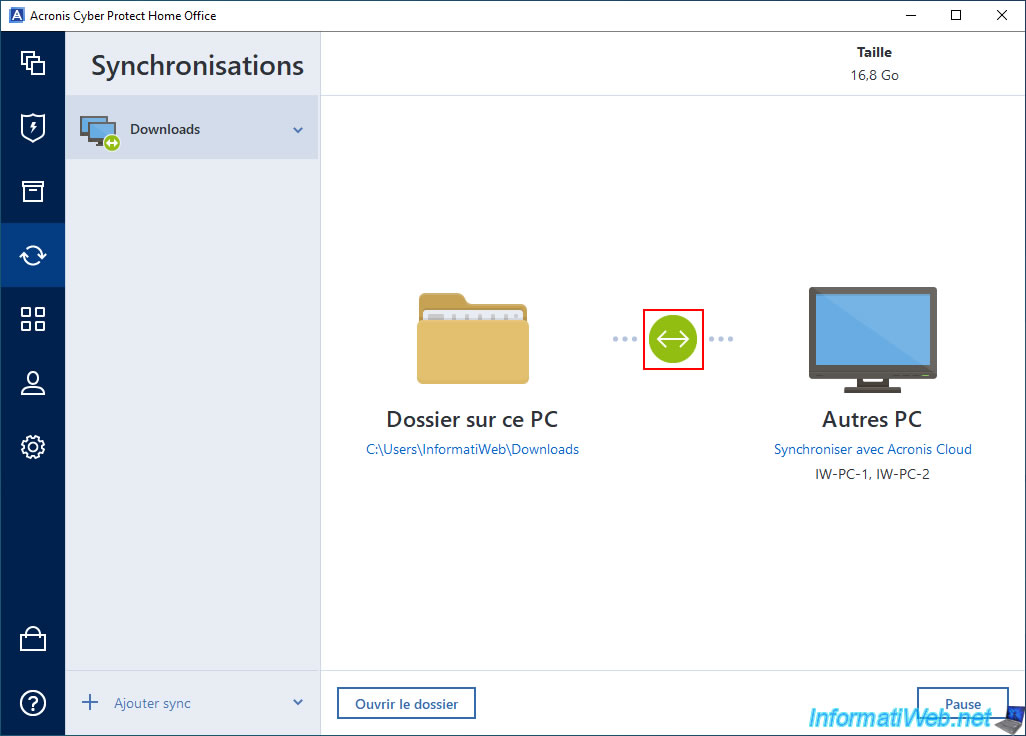Screen dimensions: 1026x736
Task: Expand the Downloads sync chevron
Action: 298,130
